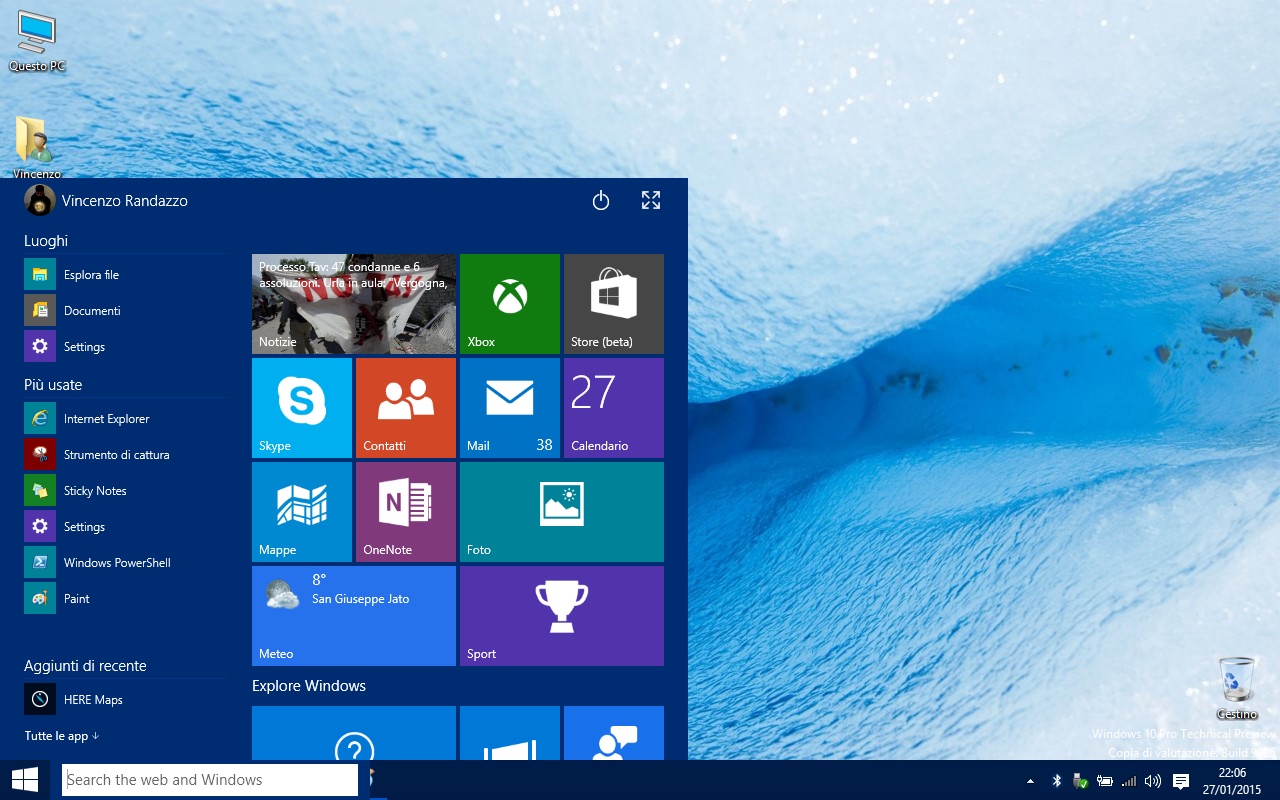Open HERE Maps recently added app
Screen dimensions: 1280x800
pyautogui.click(x=124, y=700)
